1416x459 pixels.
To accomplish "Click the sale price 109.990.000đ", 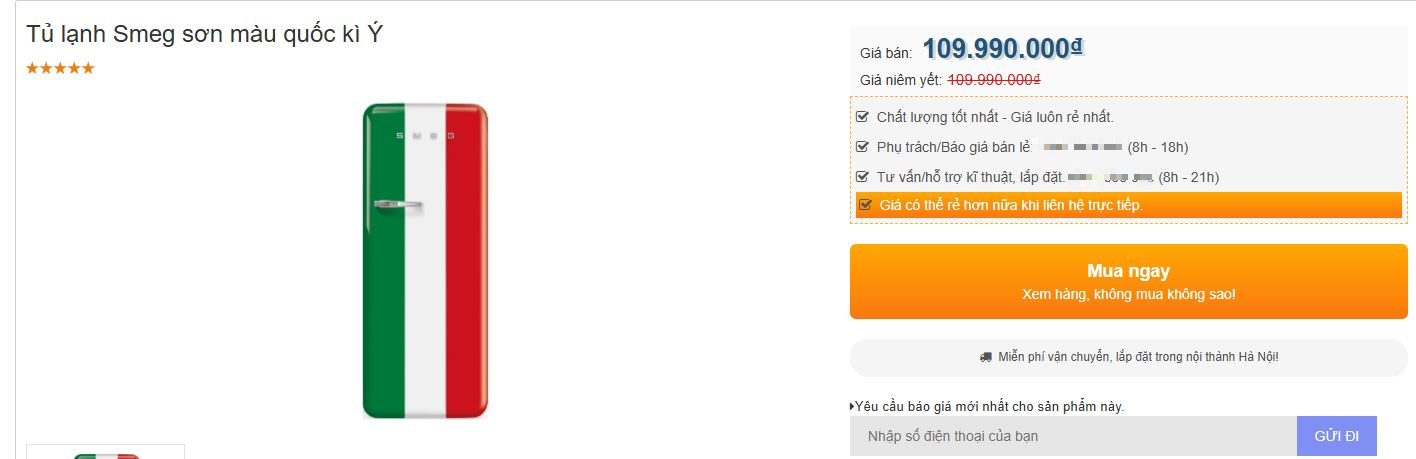I will (x=1003, y=48).
